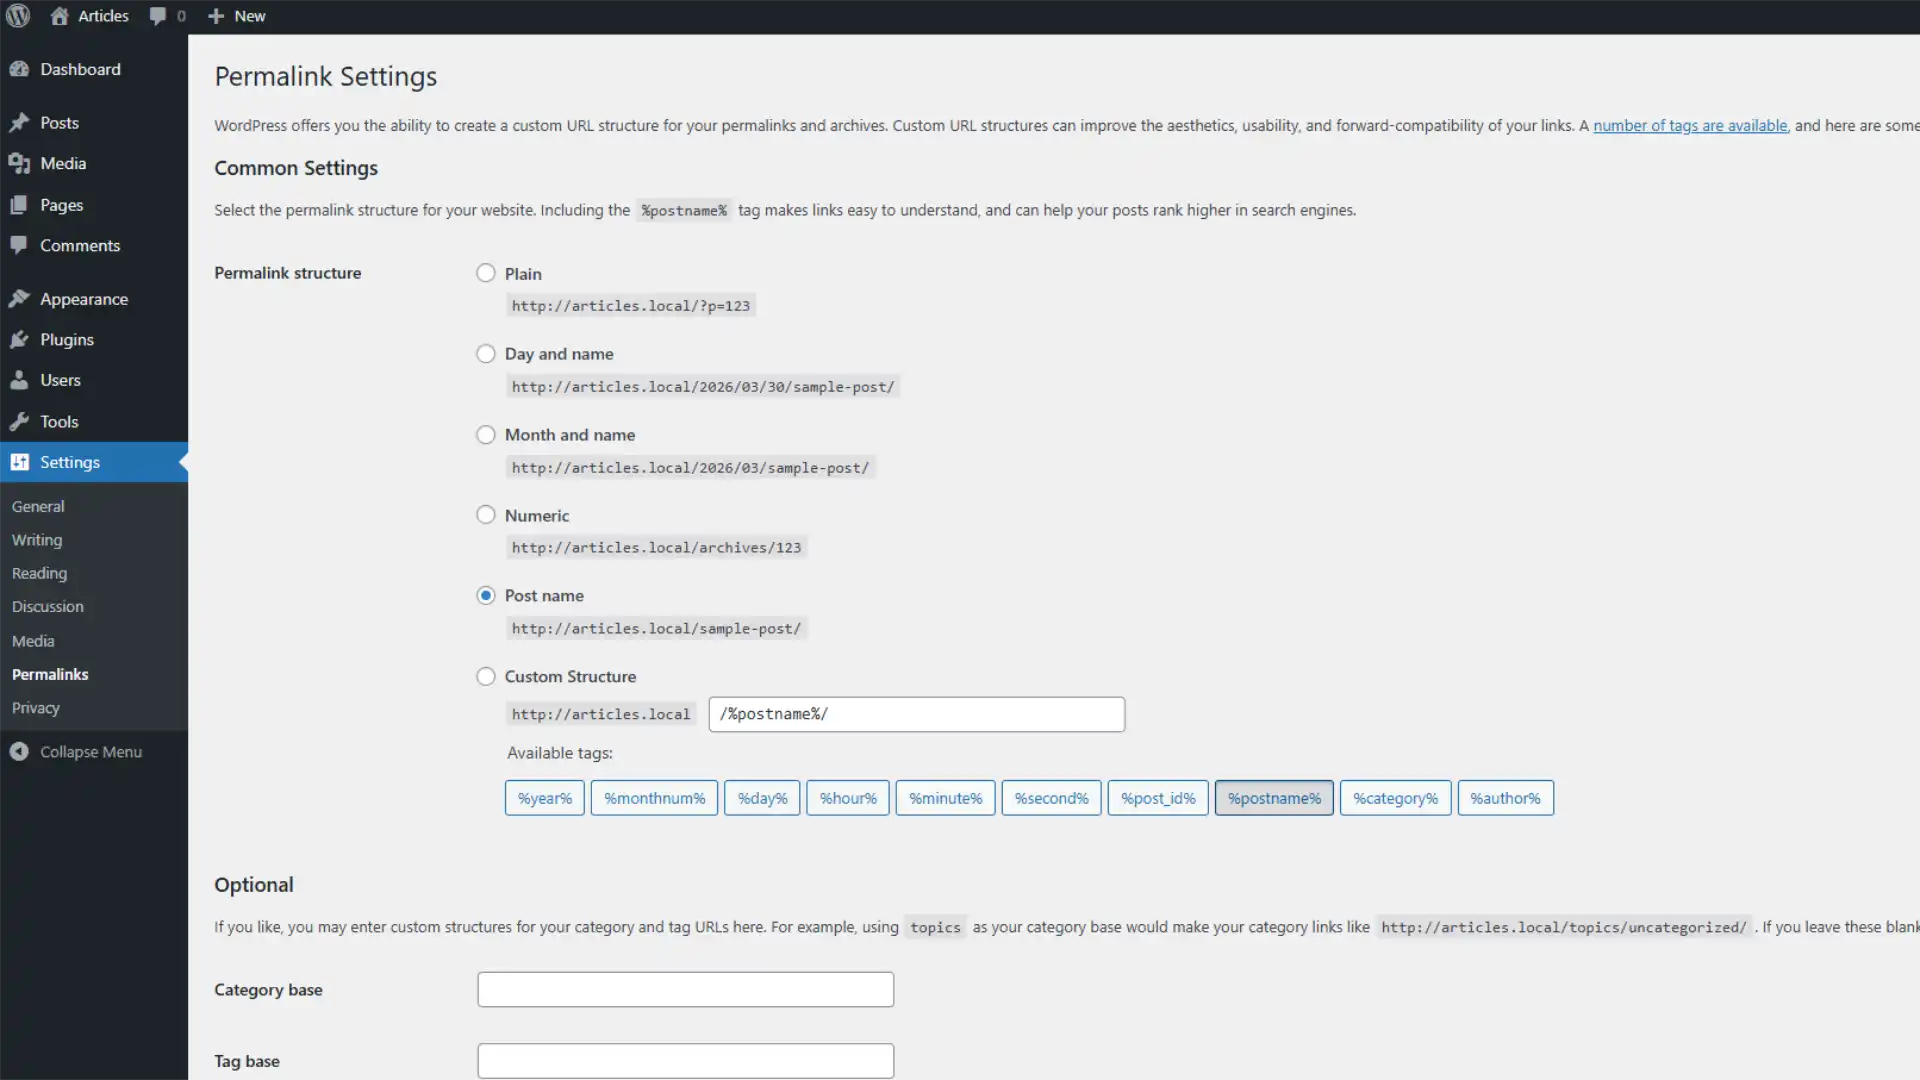Click the Settings sliders icon
This screenshot has width=1920, height=1080.
point(19,462)
